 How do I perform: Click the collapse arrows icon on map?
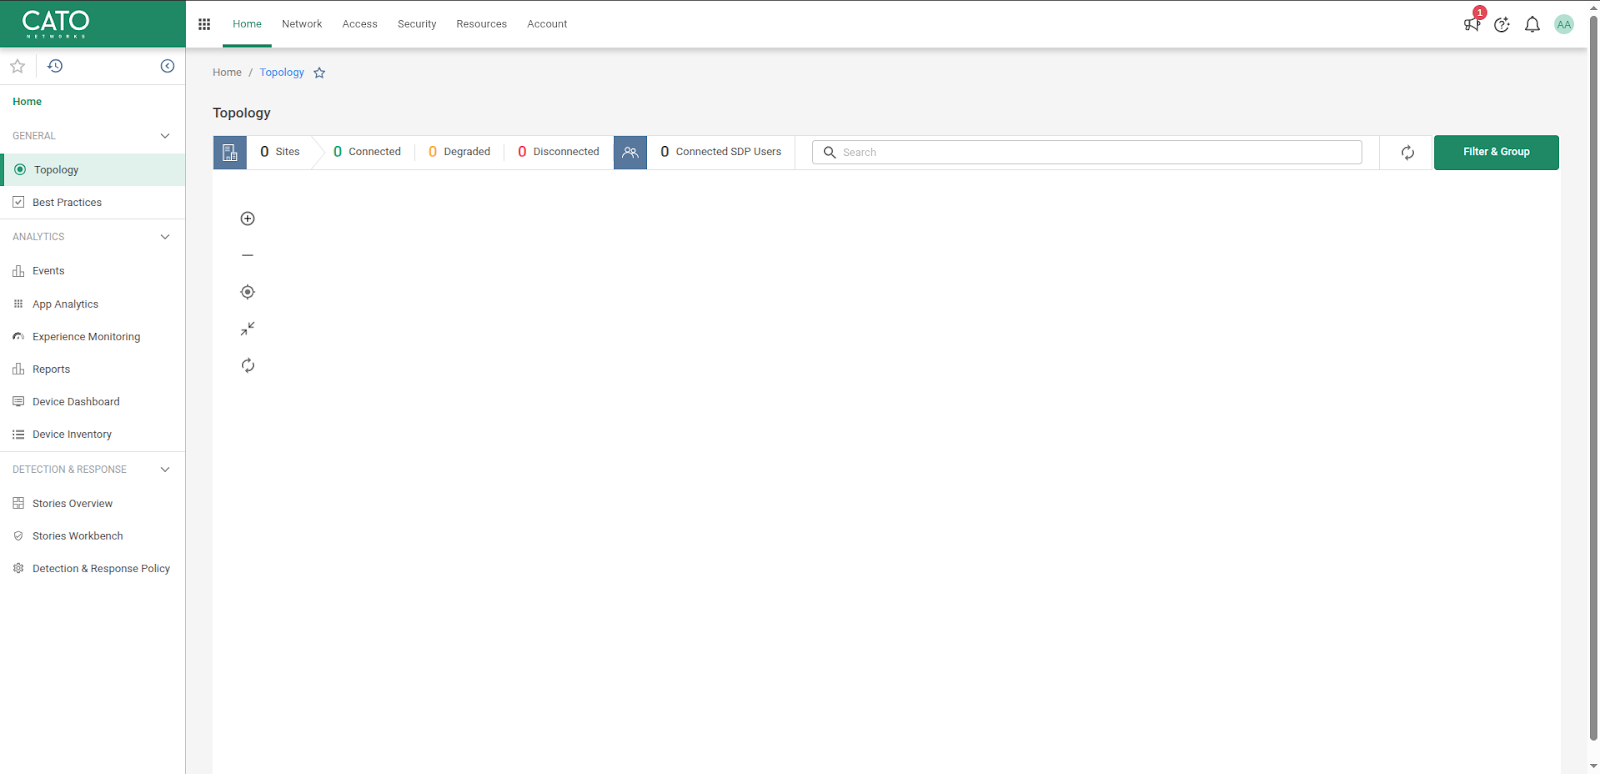click(x=248, y=329)
